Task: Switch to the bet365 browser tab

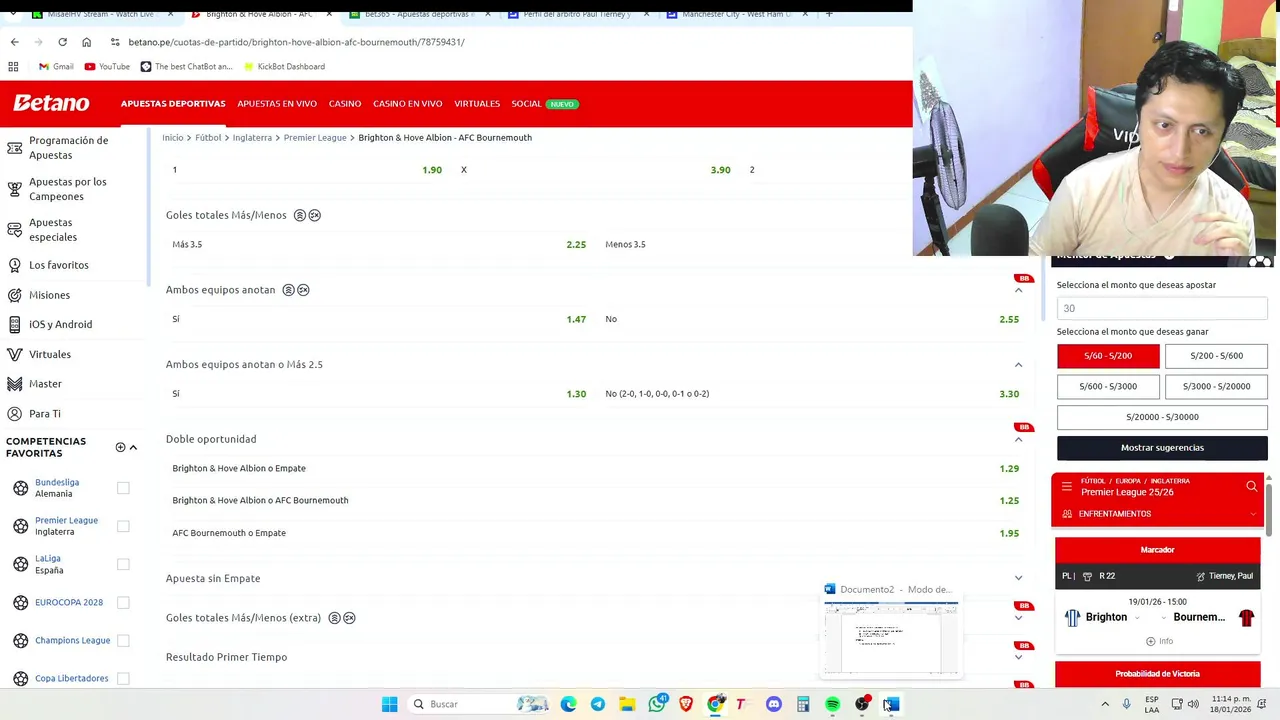Action: [419, 14]
